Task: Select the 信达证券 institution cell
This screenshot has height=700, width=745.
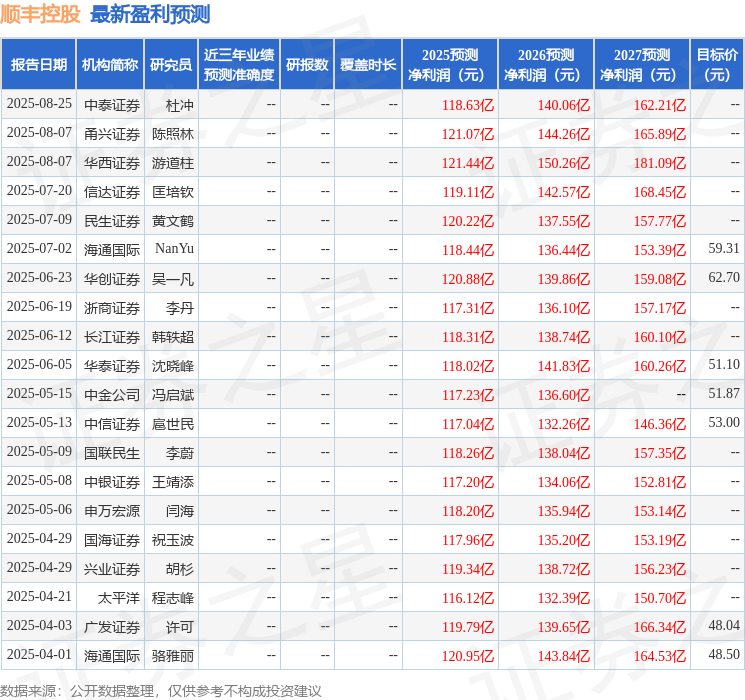Action: point(112,192)
